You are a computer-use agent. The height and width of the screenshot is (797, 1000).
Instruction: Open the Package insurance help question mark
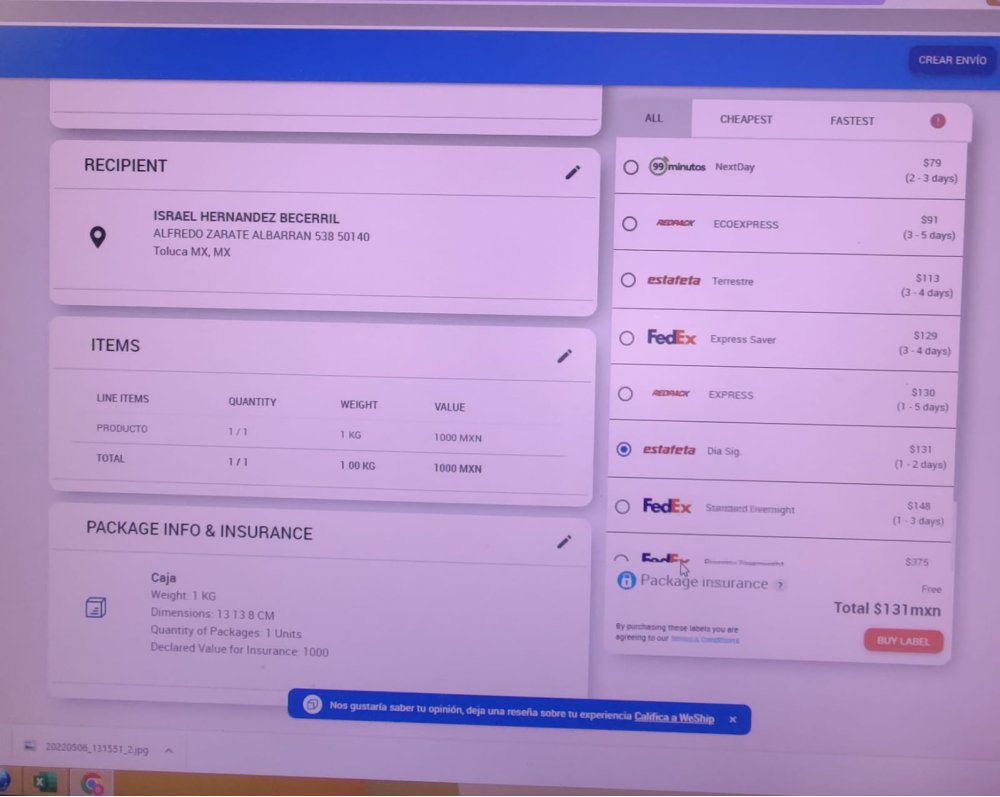(780, 585)
